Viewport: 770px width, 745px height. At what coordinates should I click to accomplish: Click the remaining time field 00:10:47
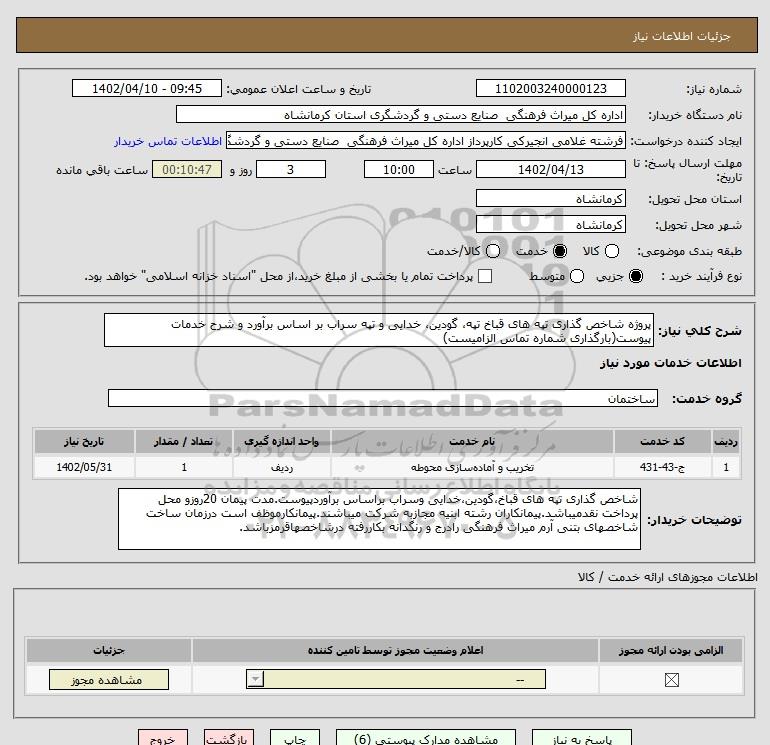[187, 169]
